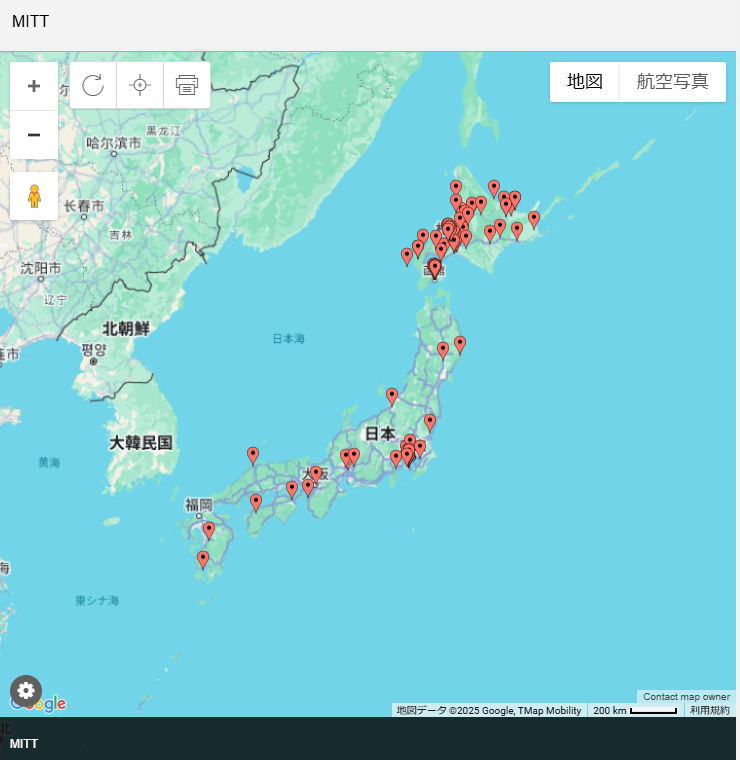This screenshot has width=740, height=760.
Task: Zoom in with the plus button
Action: (34, 86)
